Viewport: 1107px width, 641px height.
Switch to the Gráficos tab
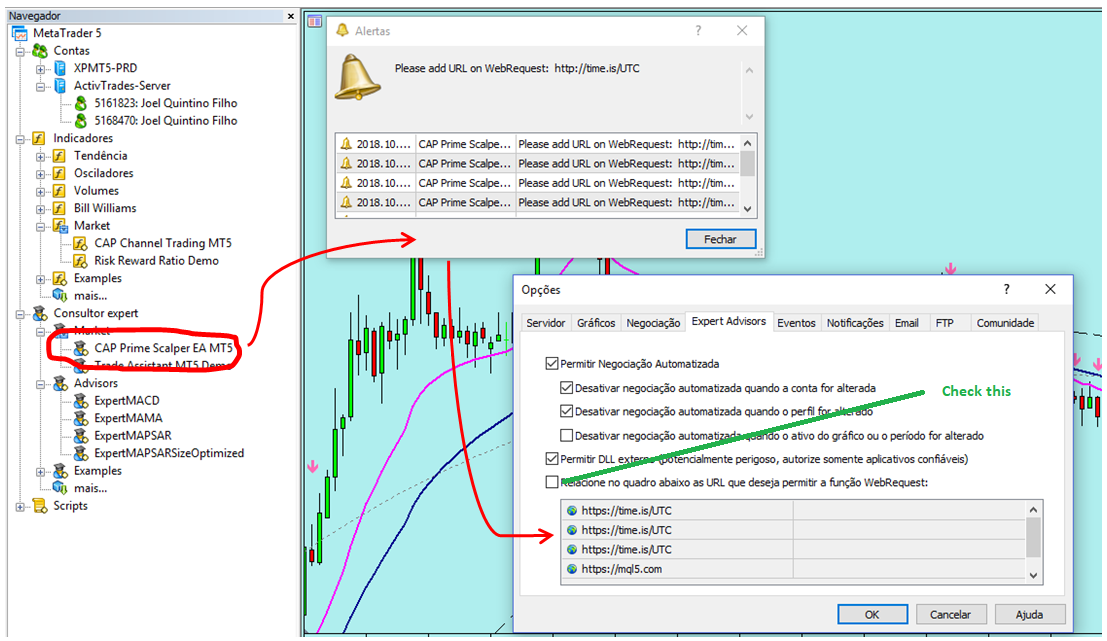[596, 323]
